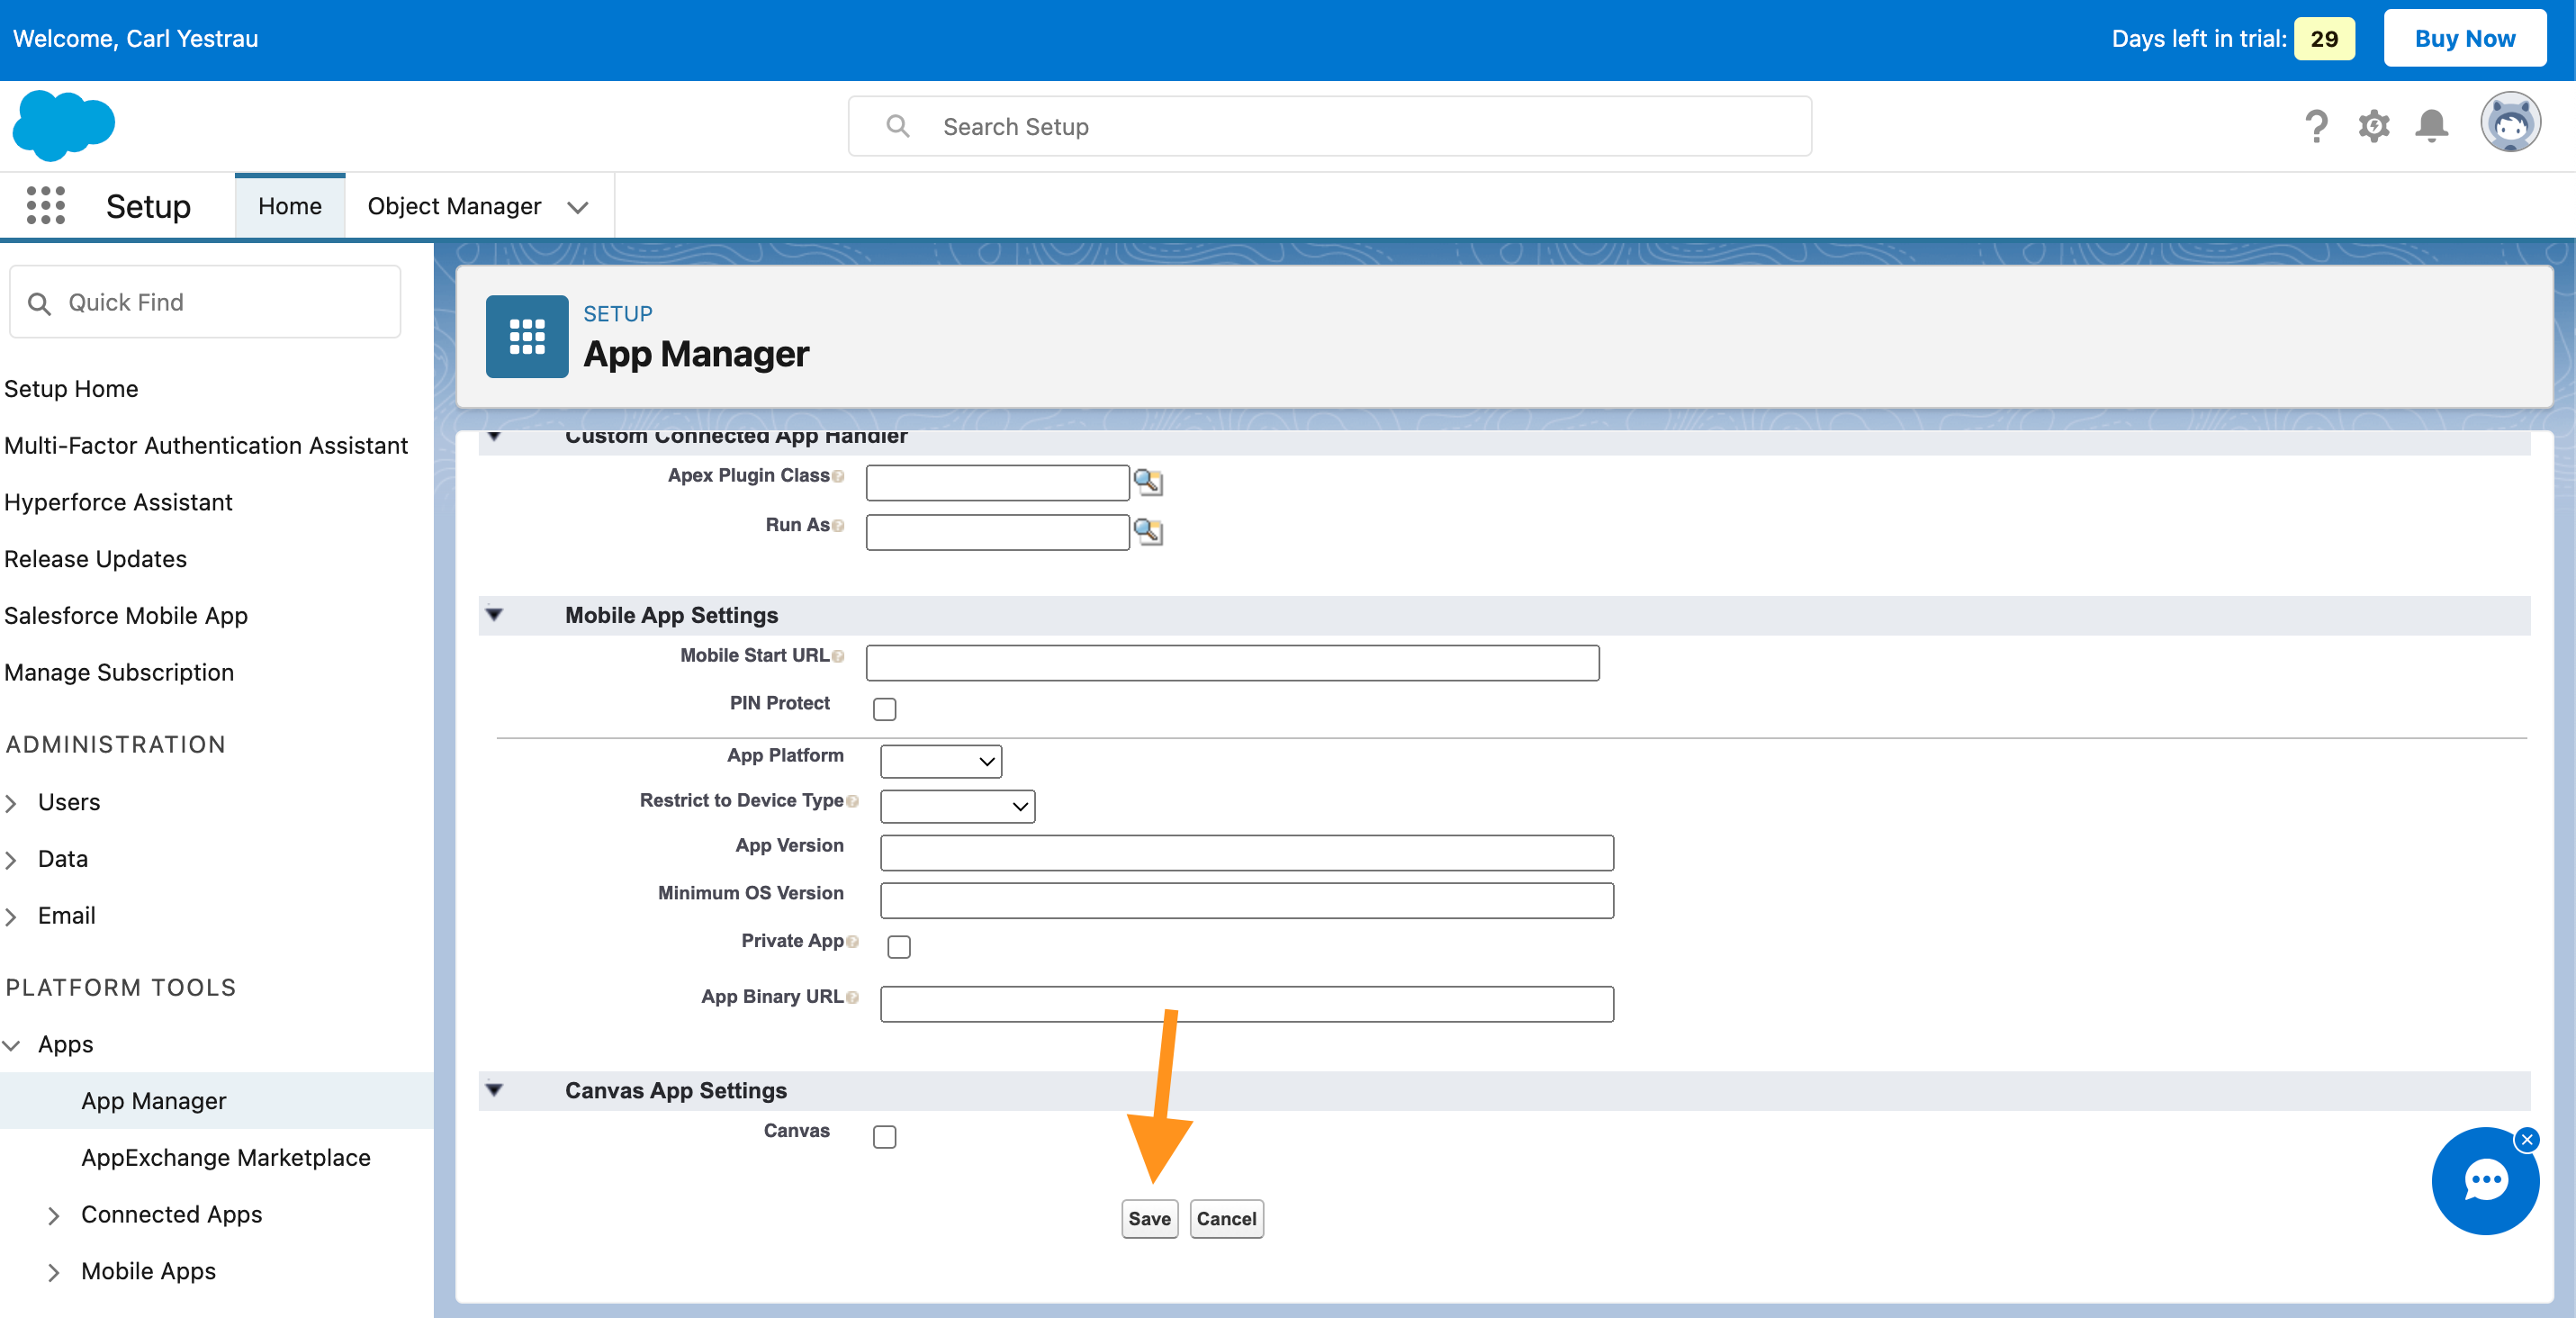Collapse the Mobile App Settings section
Viewport: 2576px width, 1318px height.
point(494,615)
